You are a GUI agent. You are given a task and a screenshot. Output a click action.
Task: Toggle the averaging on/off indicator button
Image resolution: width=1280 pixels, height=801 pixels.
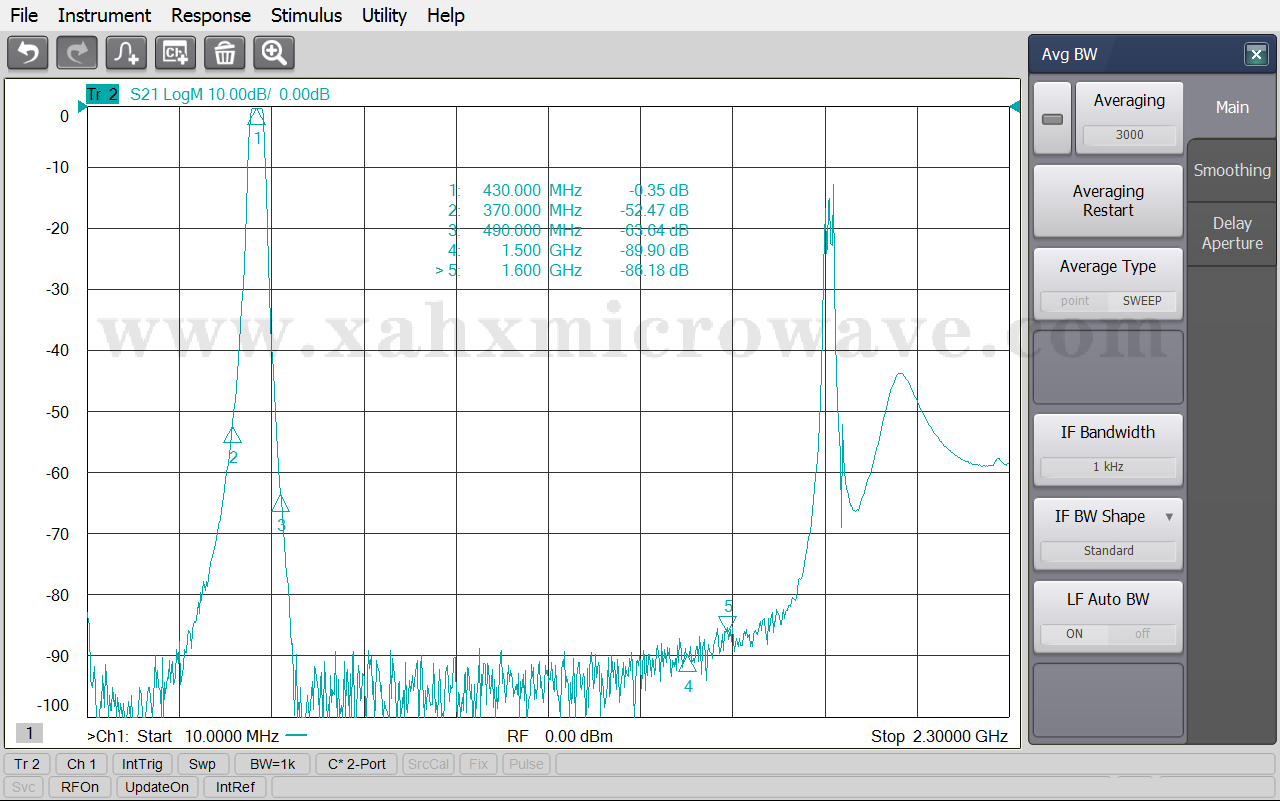coord(1052,118)
